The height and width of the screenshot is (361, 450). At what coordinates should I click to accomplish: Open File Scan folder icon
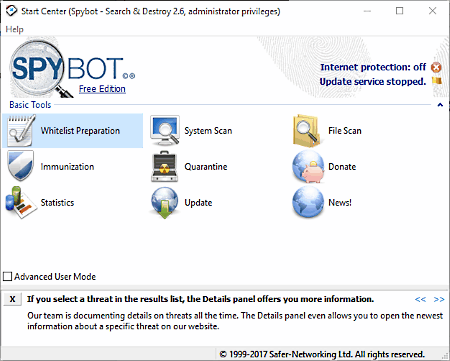pyautogui.click(x=307, y=131)
